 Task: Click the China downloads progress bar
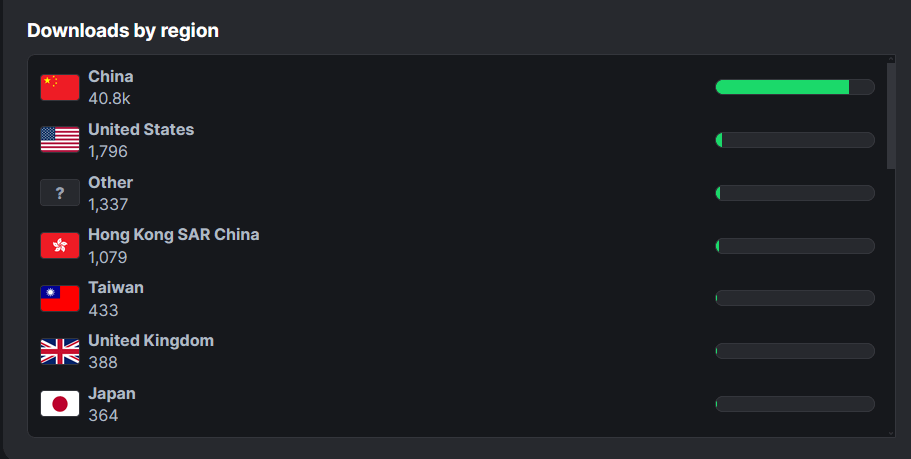click(x=795, y=87)
